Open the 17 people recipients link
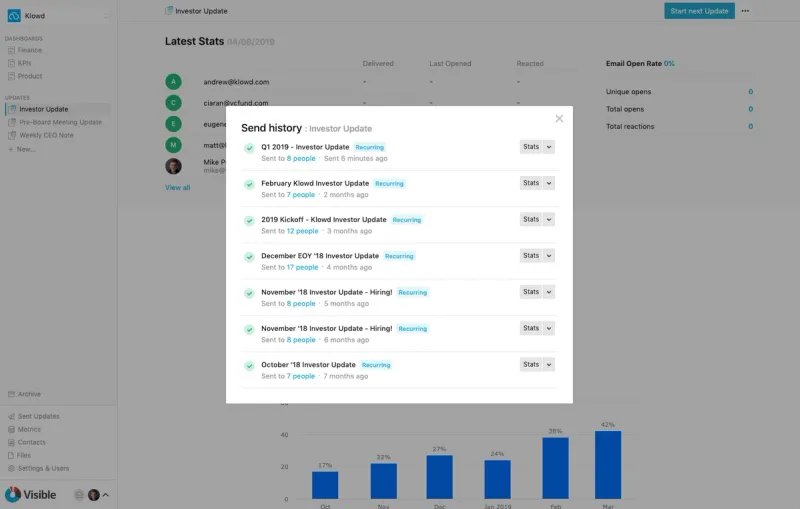This screenshot has height=509, width=800. pos(303,267)
